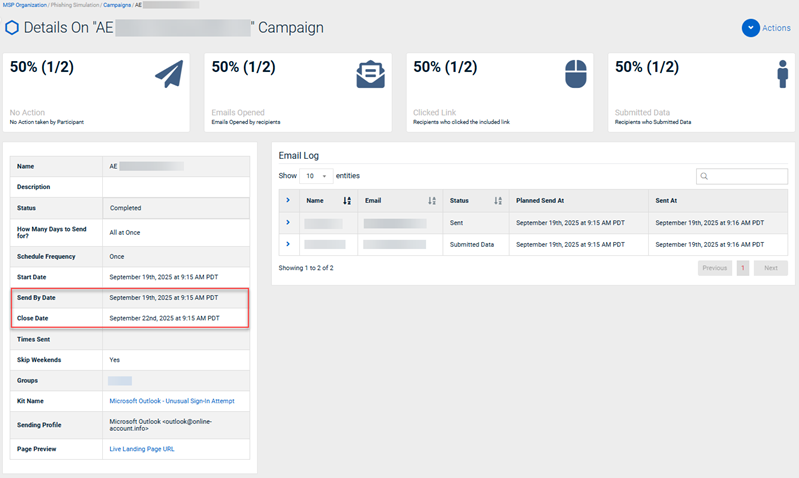799x478 pixels.
Task: Navigate to Campaigns breadcrumb link
Action: point(117,5)
